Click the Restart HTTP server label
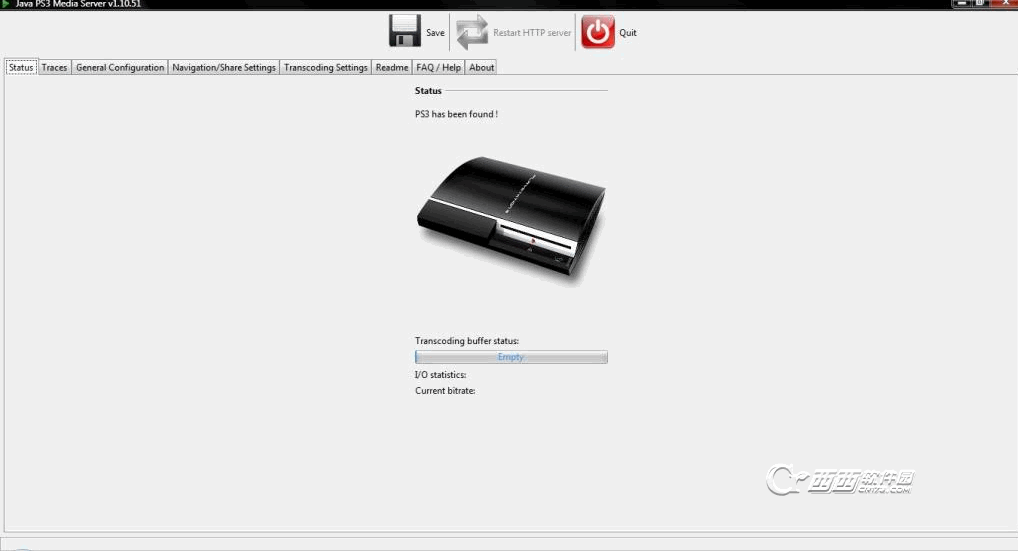Image resolution: width=1018 pixels, height=551 pixels. pos(532,32)
